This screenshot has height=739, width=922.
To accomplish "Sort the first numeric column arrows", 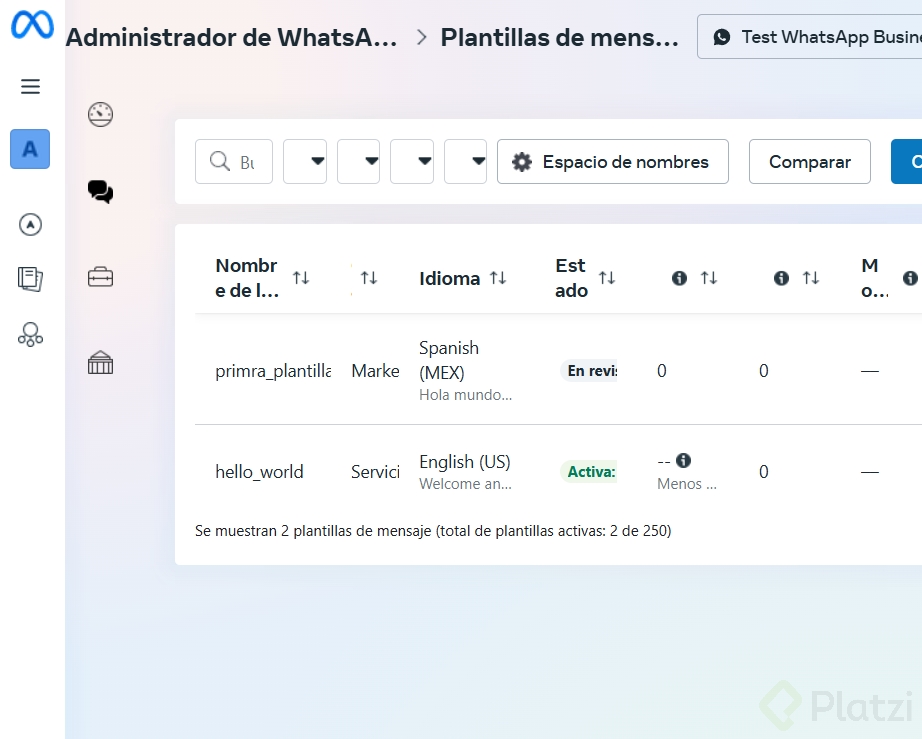I will pos(709,277).
